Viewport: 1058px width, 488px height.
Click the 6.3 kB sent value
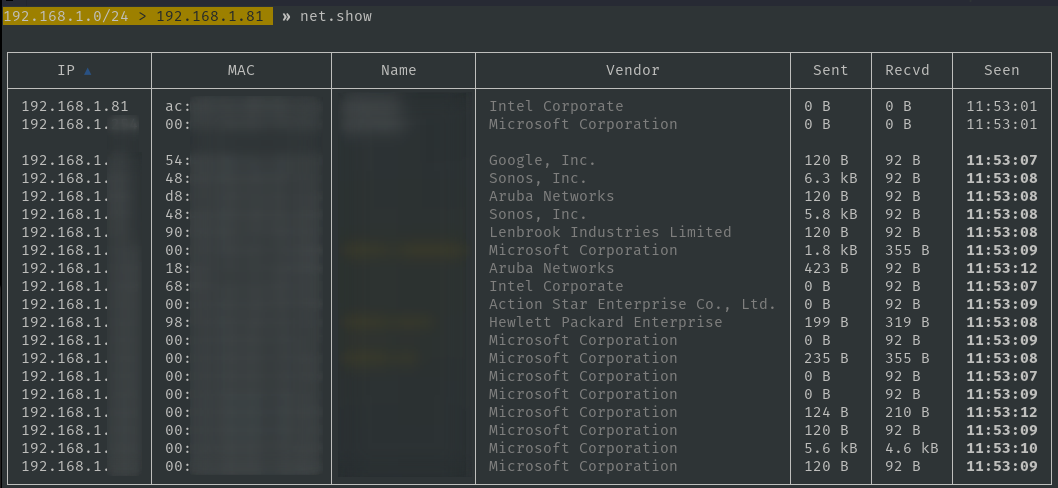(x=830, y=178)
